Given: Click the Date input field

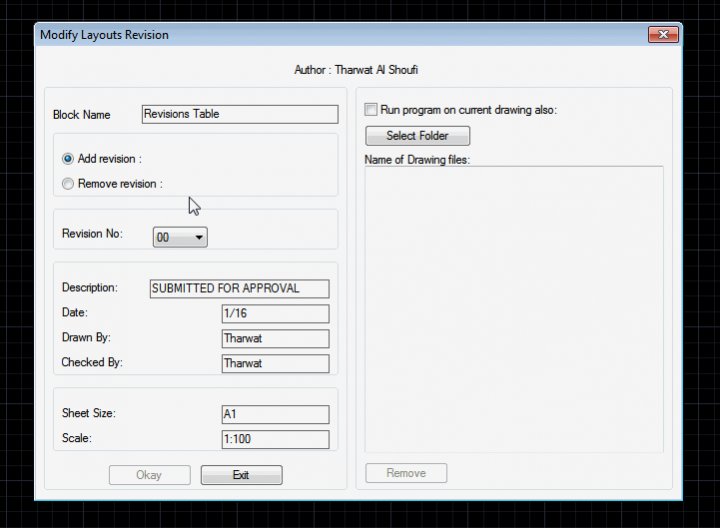Looking at the screenshot, I should 276,314.
